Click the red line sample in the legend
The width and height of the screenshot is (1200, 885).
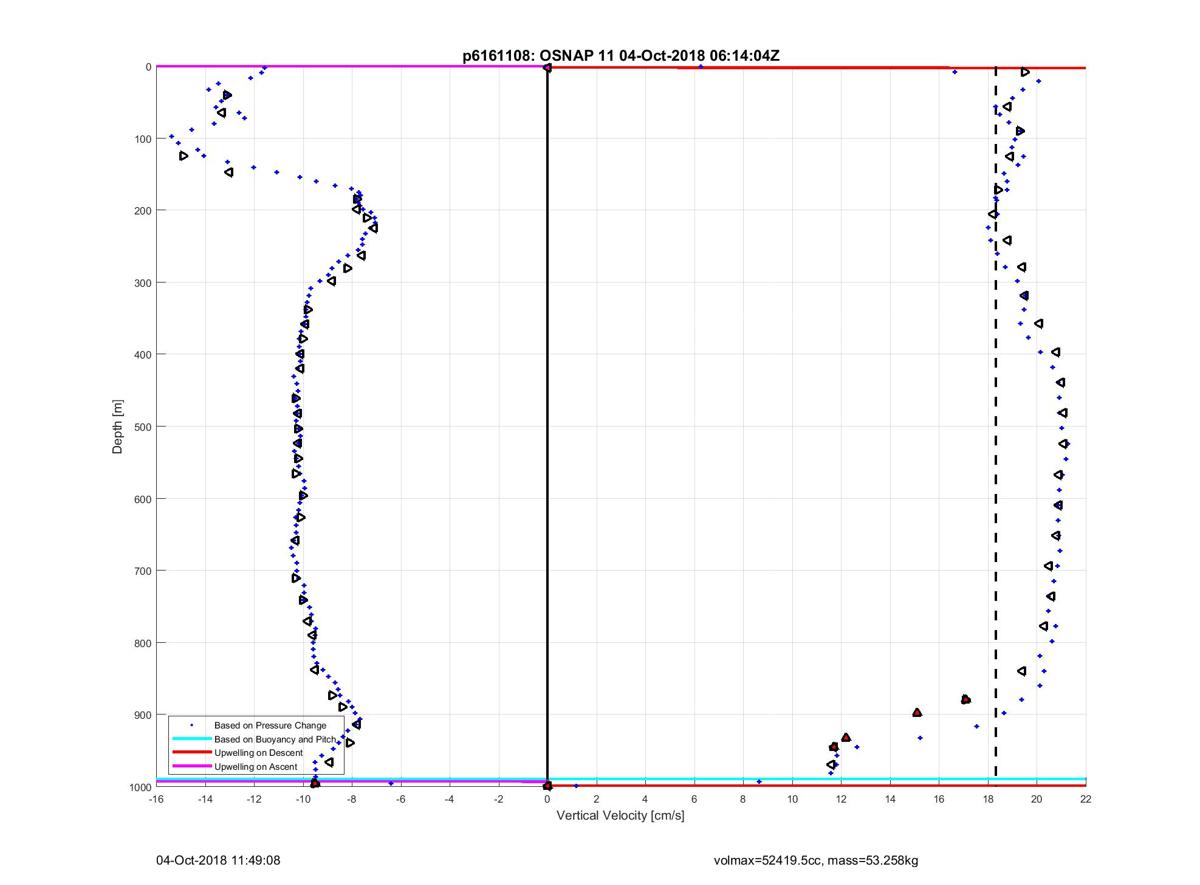191,752
